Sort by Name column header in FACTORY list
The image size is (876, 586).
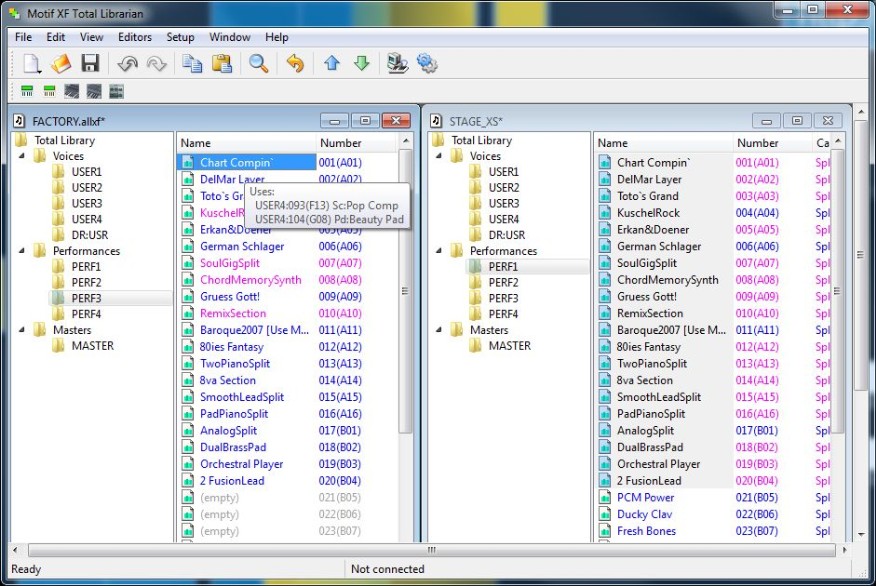point(246,143)
